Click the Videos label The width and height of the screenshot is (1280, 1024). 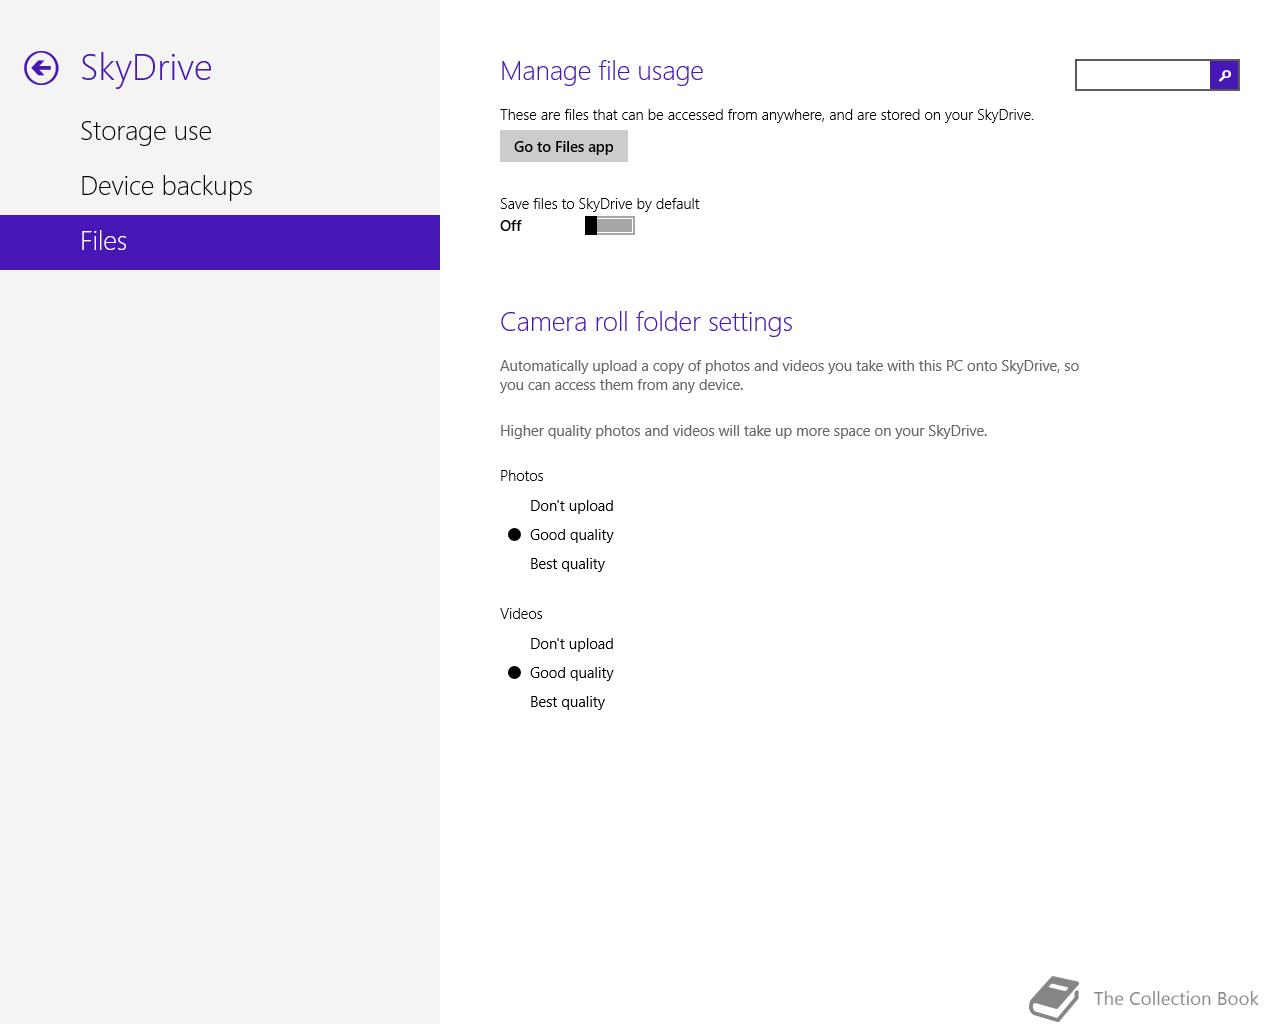point(521,614)
